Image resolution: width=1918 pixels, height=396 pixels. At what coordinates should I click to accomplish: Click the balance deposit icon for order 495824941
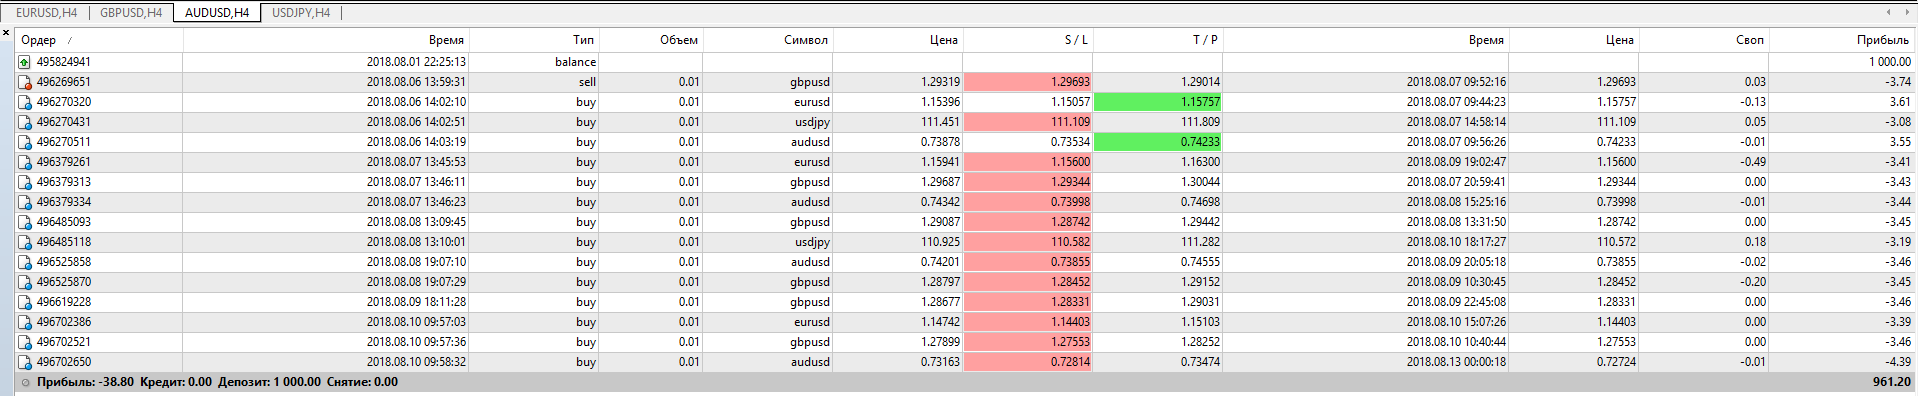click(x=24, y=62)
